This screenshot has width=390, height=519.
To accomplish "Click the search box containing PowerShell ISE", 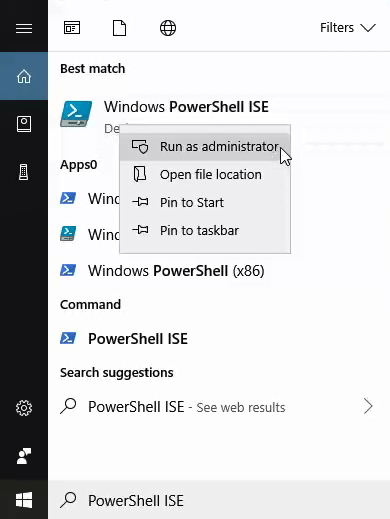I will [219, 500].
